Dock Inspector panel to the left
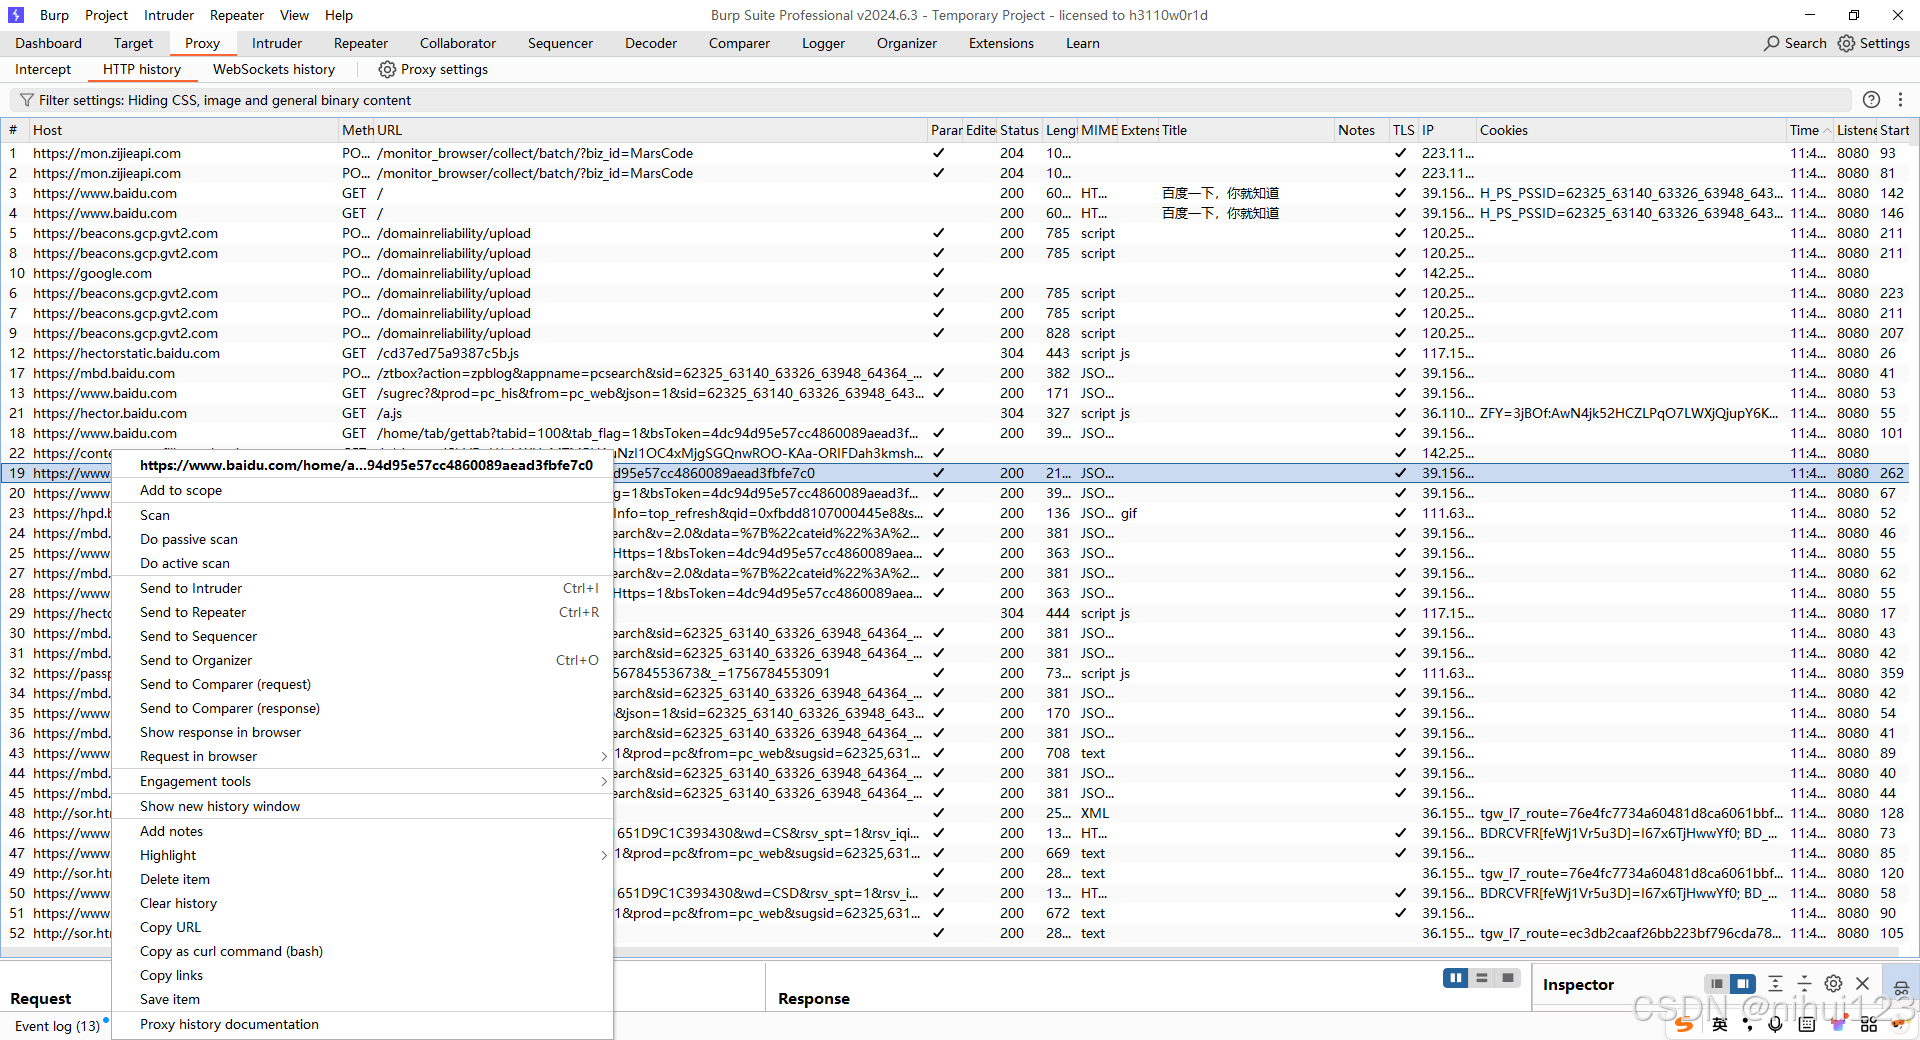The image size is (1920, 1040). point(1716,984)
